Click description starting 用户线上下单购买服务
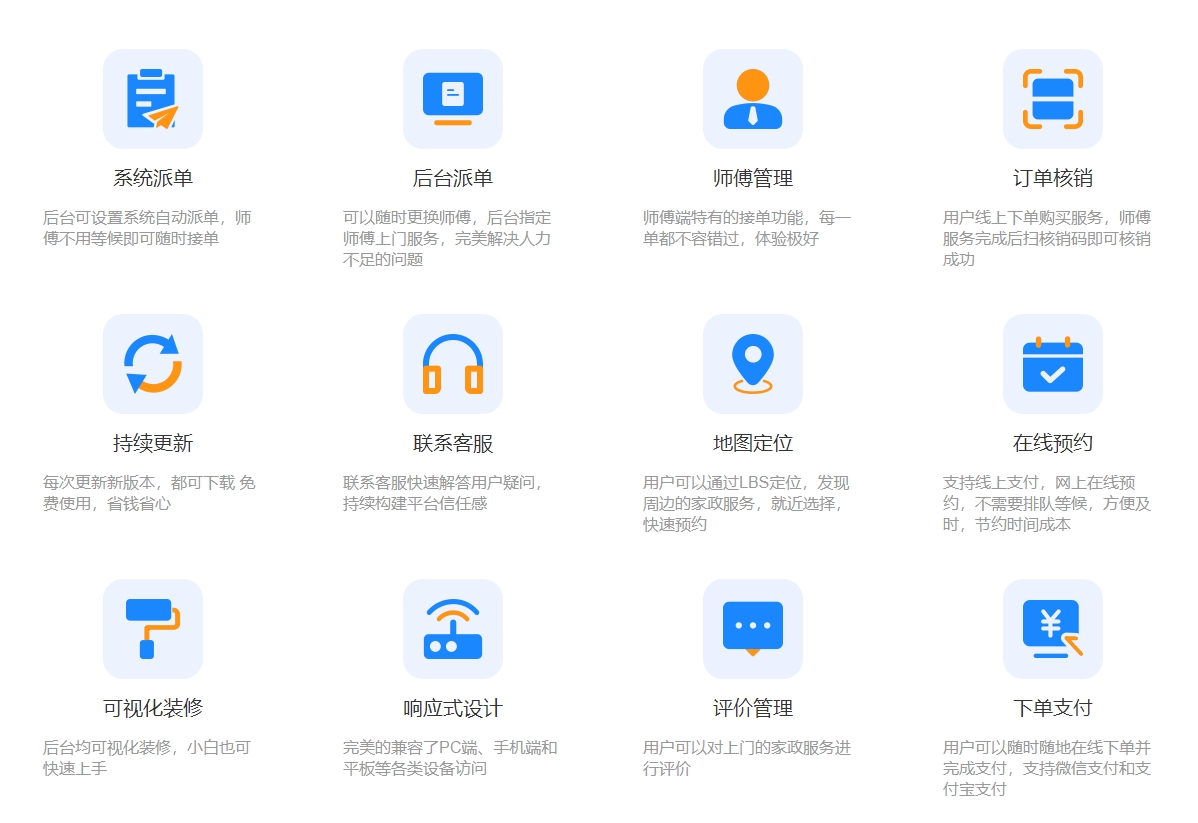This screenshot has height=823, width=1198. (1047, 238)
